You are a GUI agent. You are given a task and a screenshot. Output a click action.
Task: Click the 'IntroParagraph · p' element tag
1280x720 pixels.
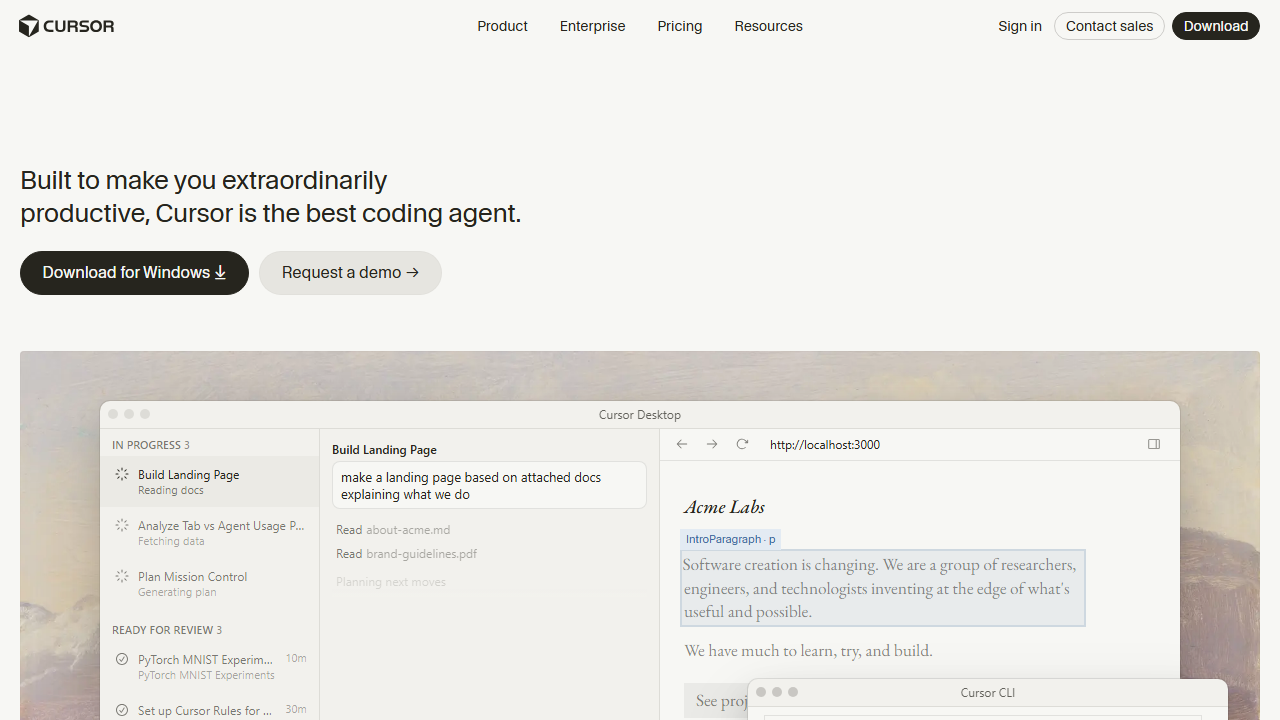pos(730,539)
